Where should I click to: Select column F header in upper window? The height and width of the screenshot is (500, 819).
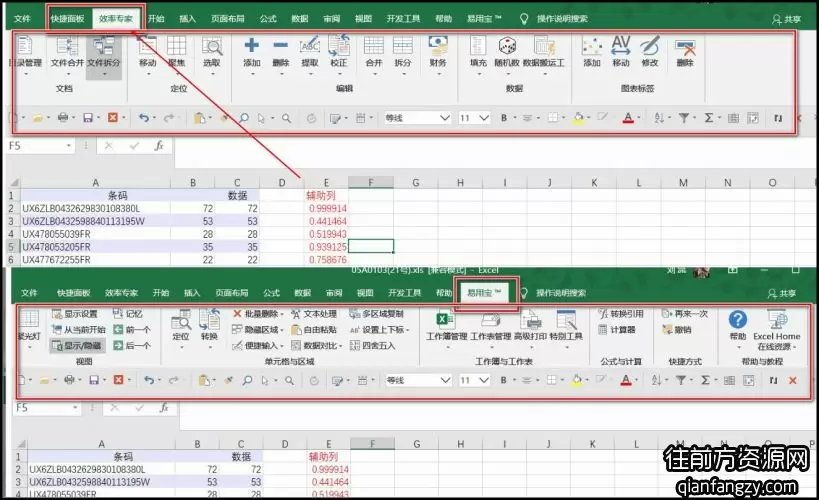pos(371,182)
